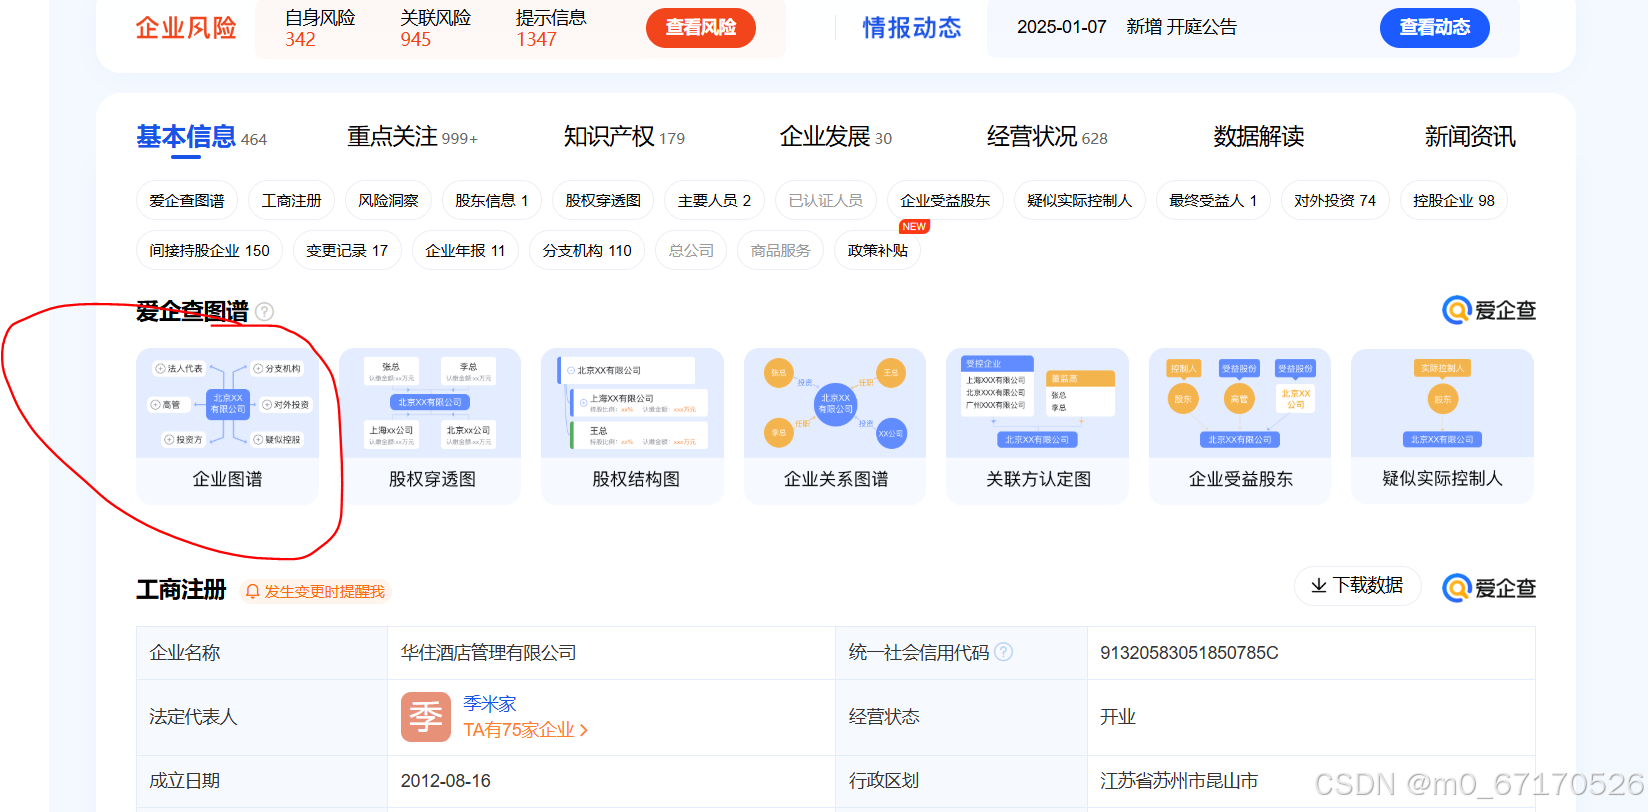Select the 企业年报 11 sub-tag
The width and height of the screenshot is (1648, 812).
pyautogui.click(x=465, y=251)
